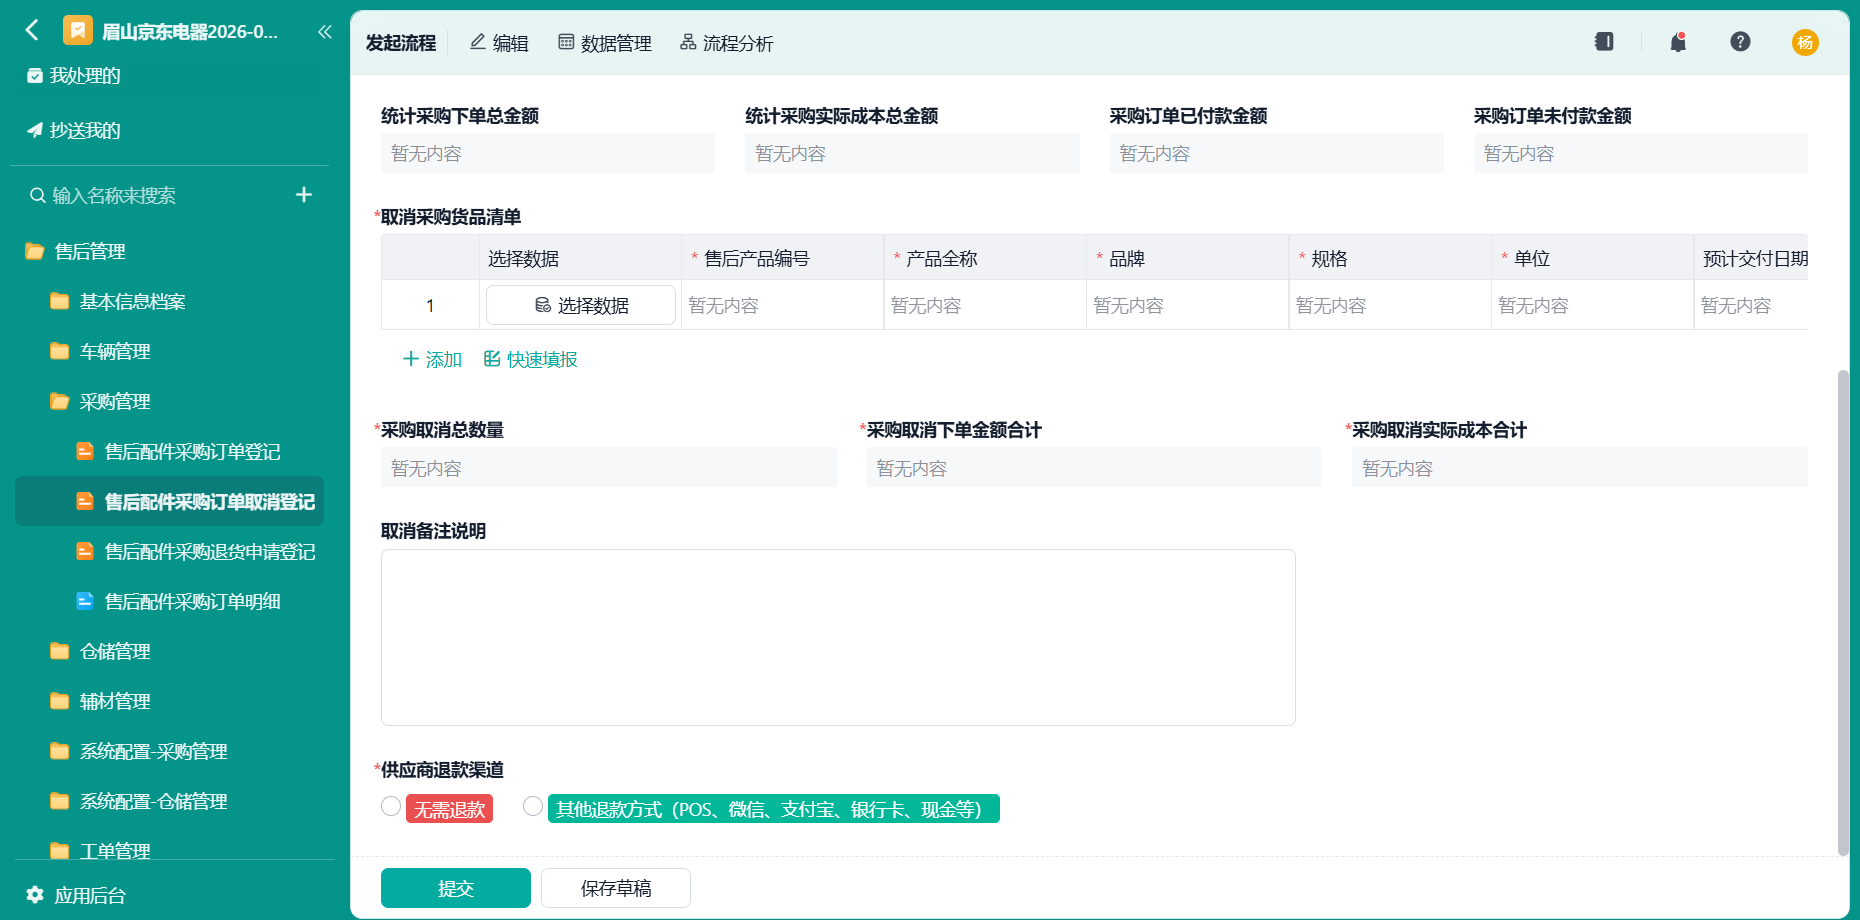
Task: Open notifications bell icon
Action: [1678, 42]
